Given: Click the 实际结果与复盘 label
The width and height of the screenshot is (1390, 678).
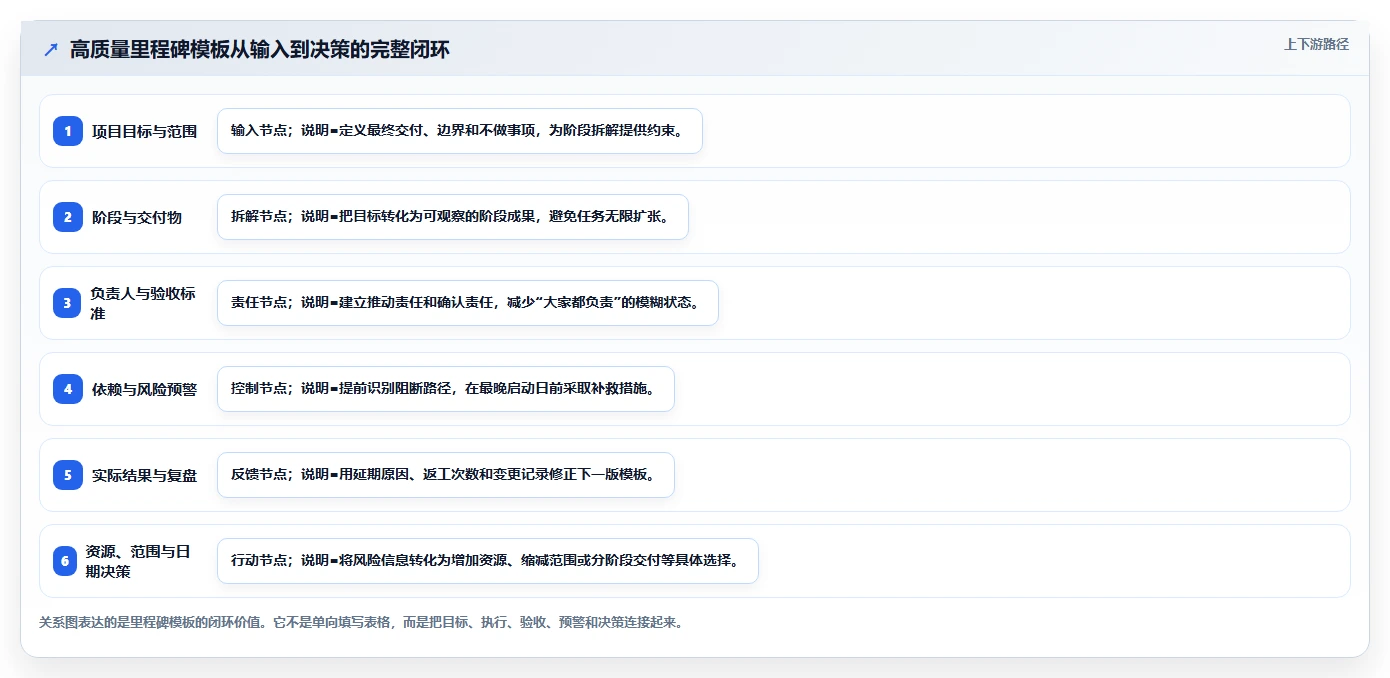Looking at the screenshot, I should [x=145, y=475].
